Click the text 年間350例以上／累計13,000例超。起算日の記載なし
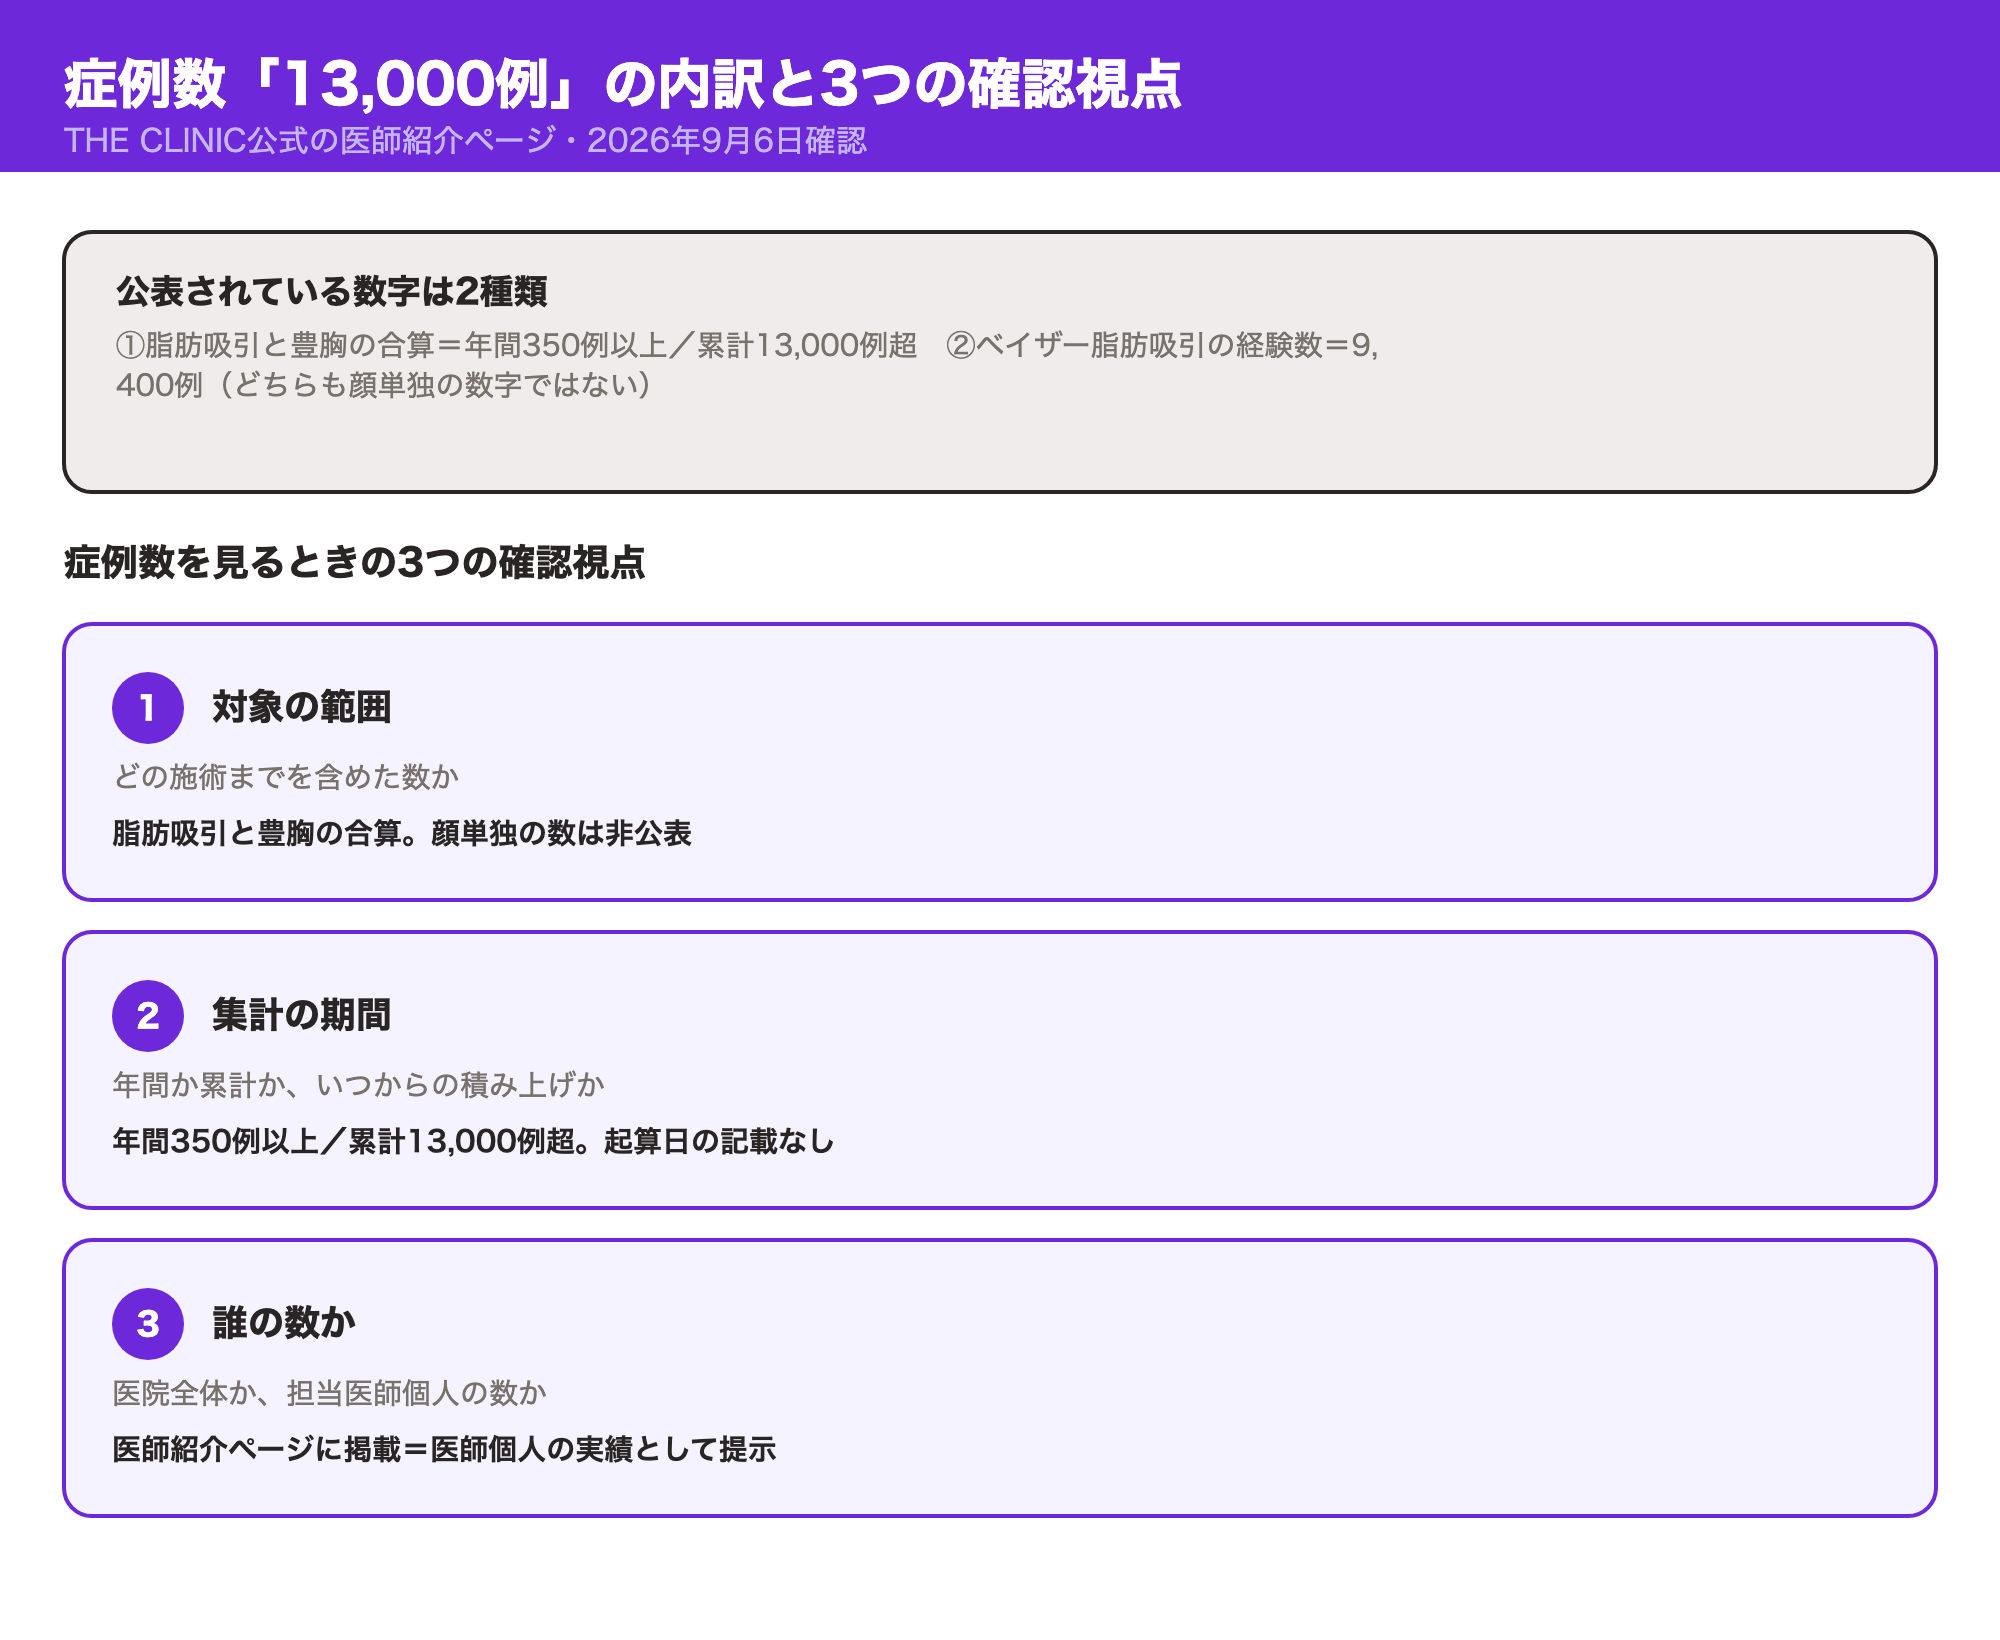2000x1640 pixels. click(x=473, y=1141)
